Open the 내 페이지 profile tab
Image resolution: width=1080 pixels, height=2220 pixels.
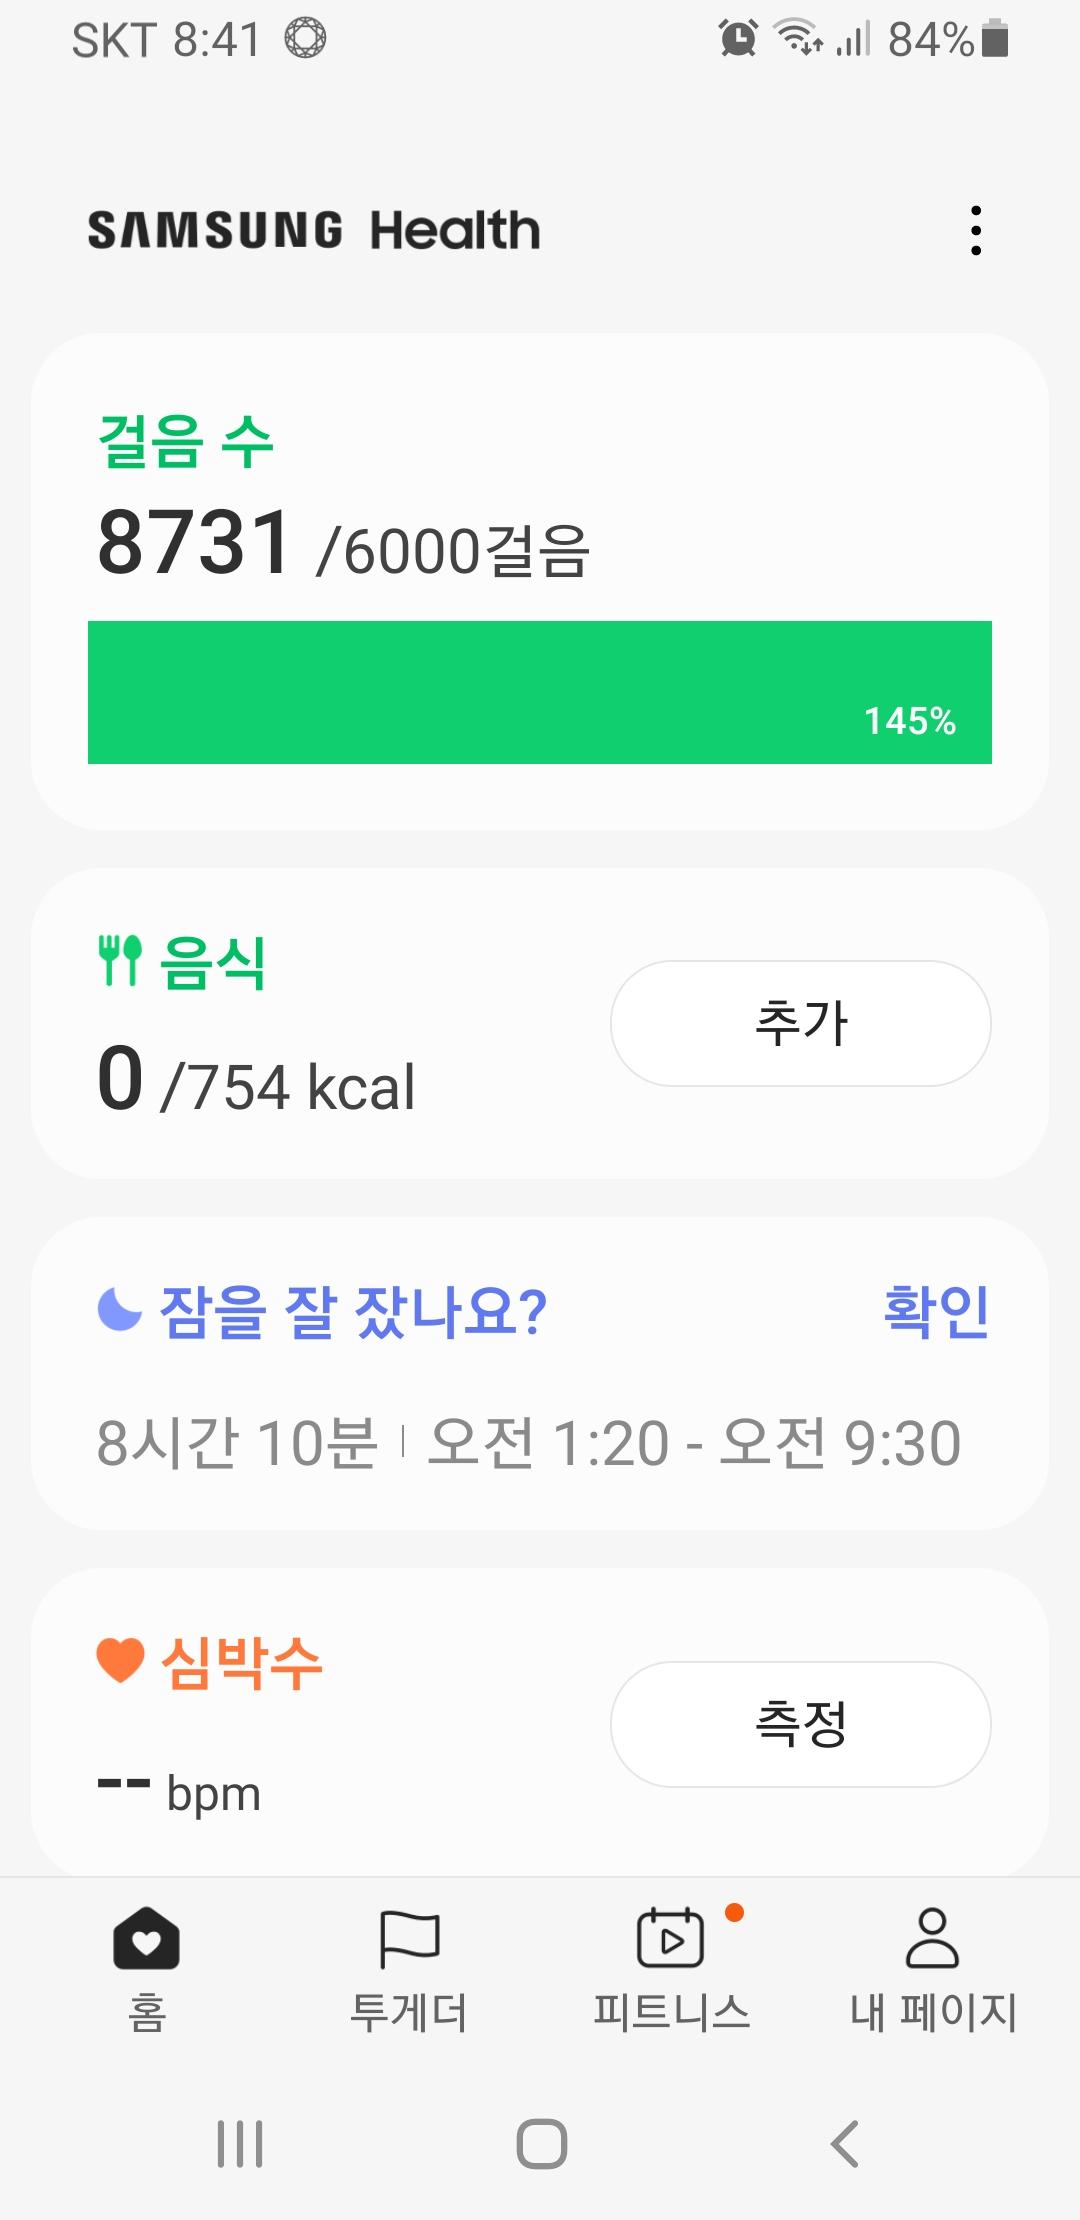933,1968
